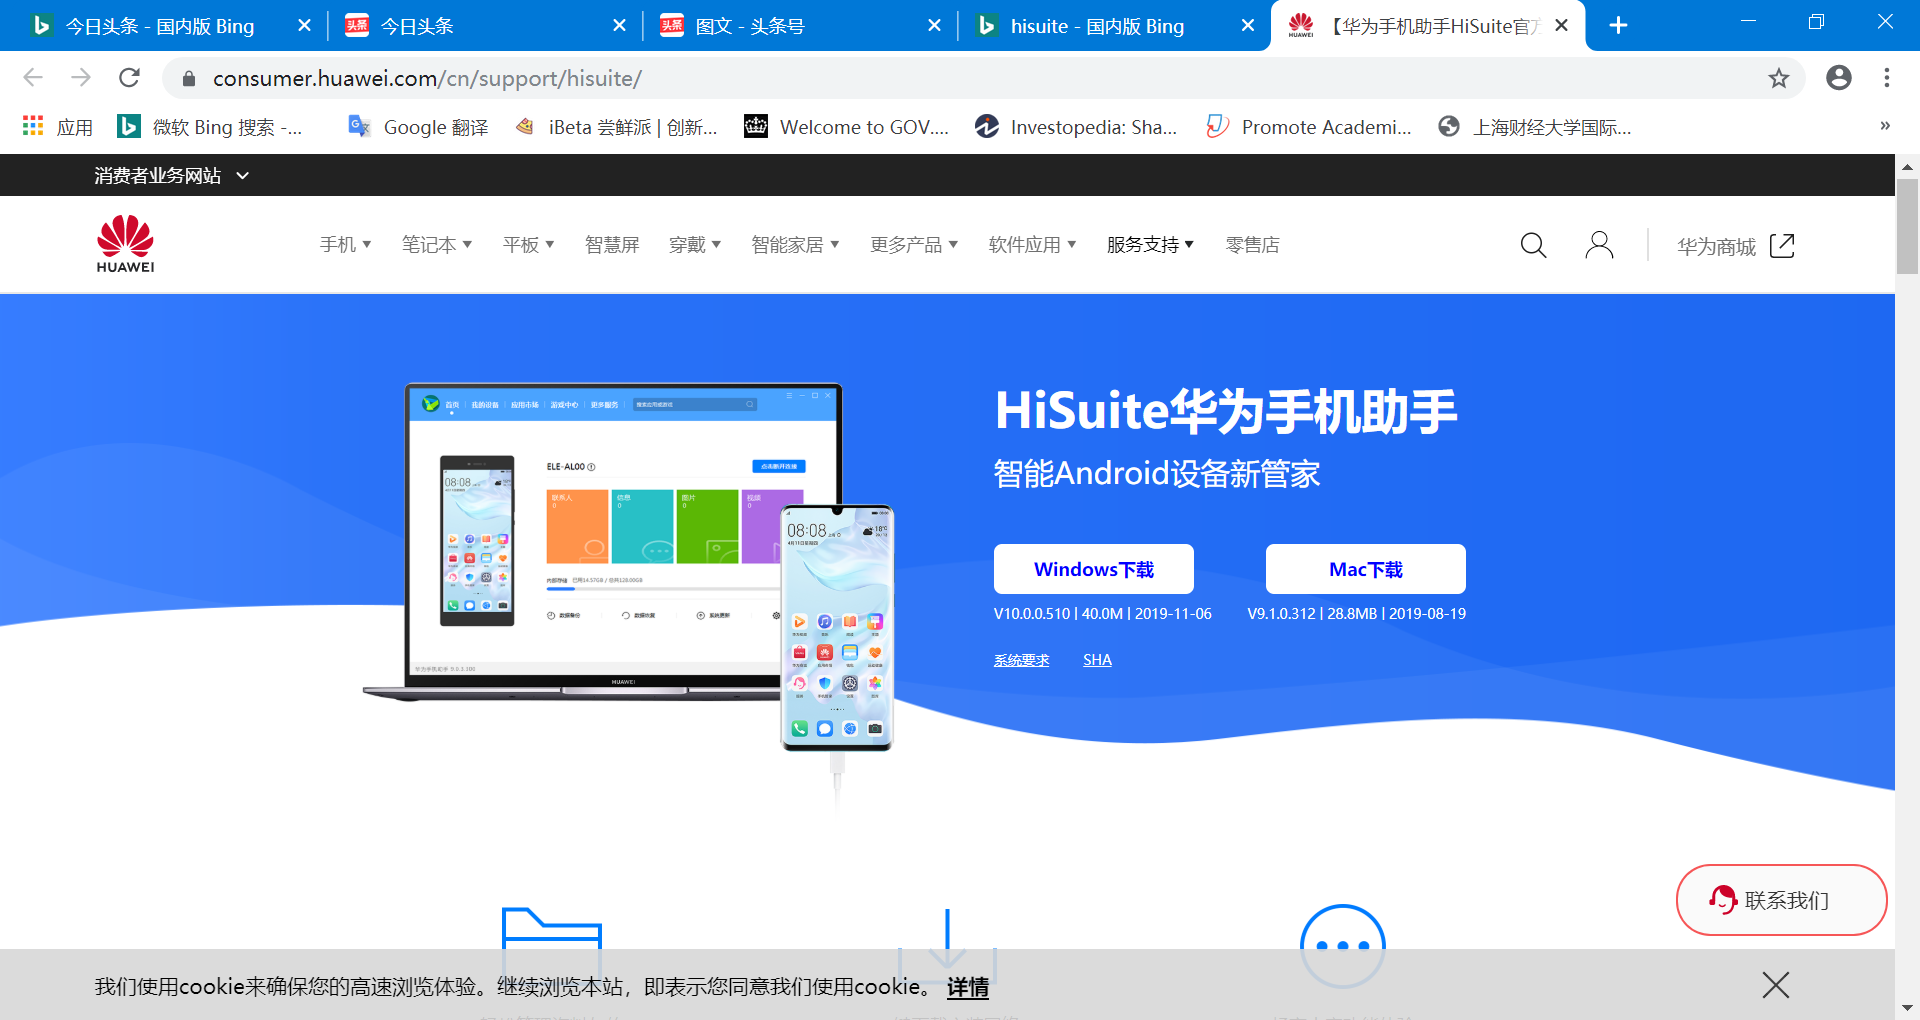Click the 联系我们 contact button

tap(1781, 900)
